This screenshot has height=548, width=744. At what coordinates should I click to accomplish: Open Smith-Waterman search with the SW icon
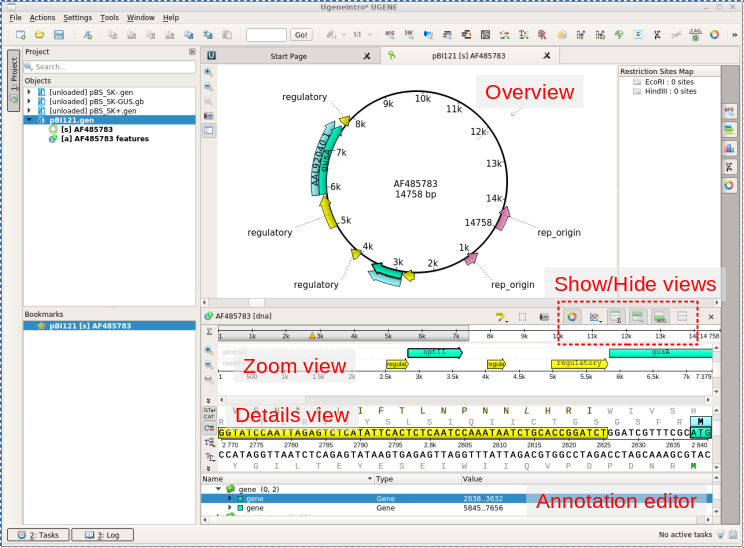[409, 35]
